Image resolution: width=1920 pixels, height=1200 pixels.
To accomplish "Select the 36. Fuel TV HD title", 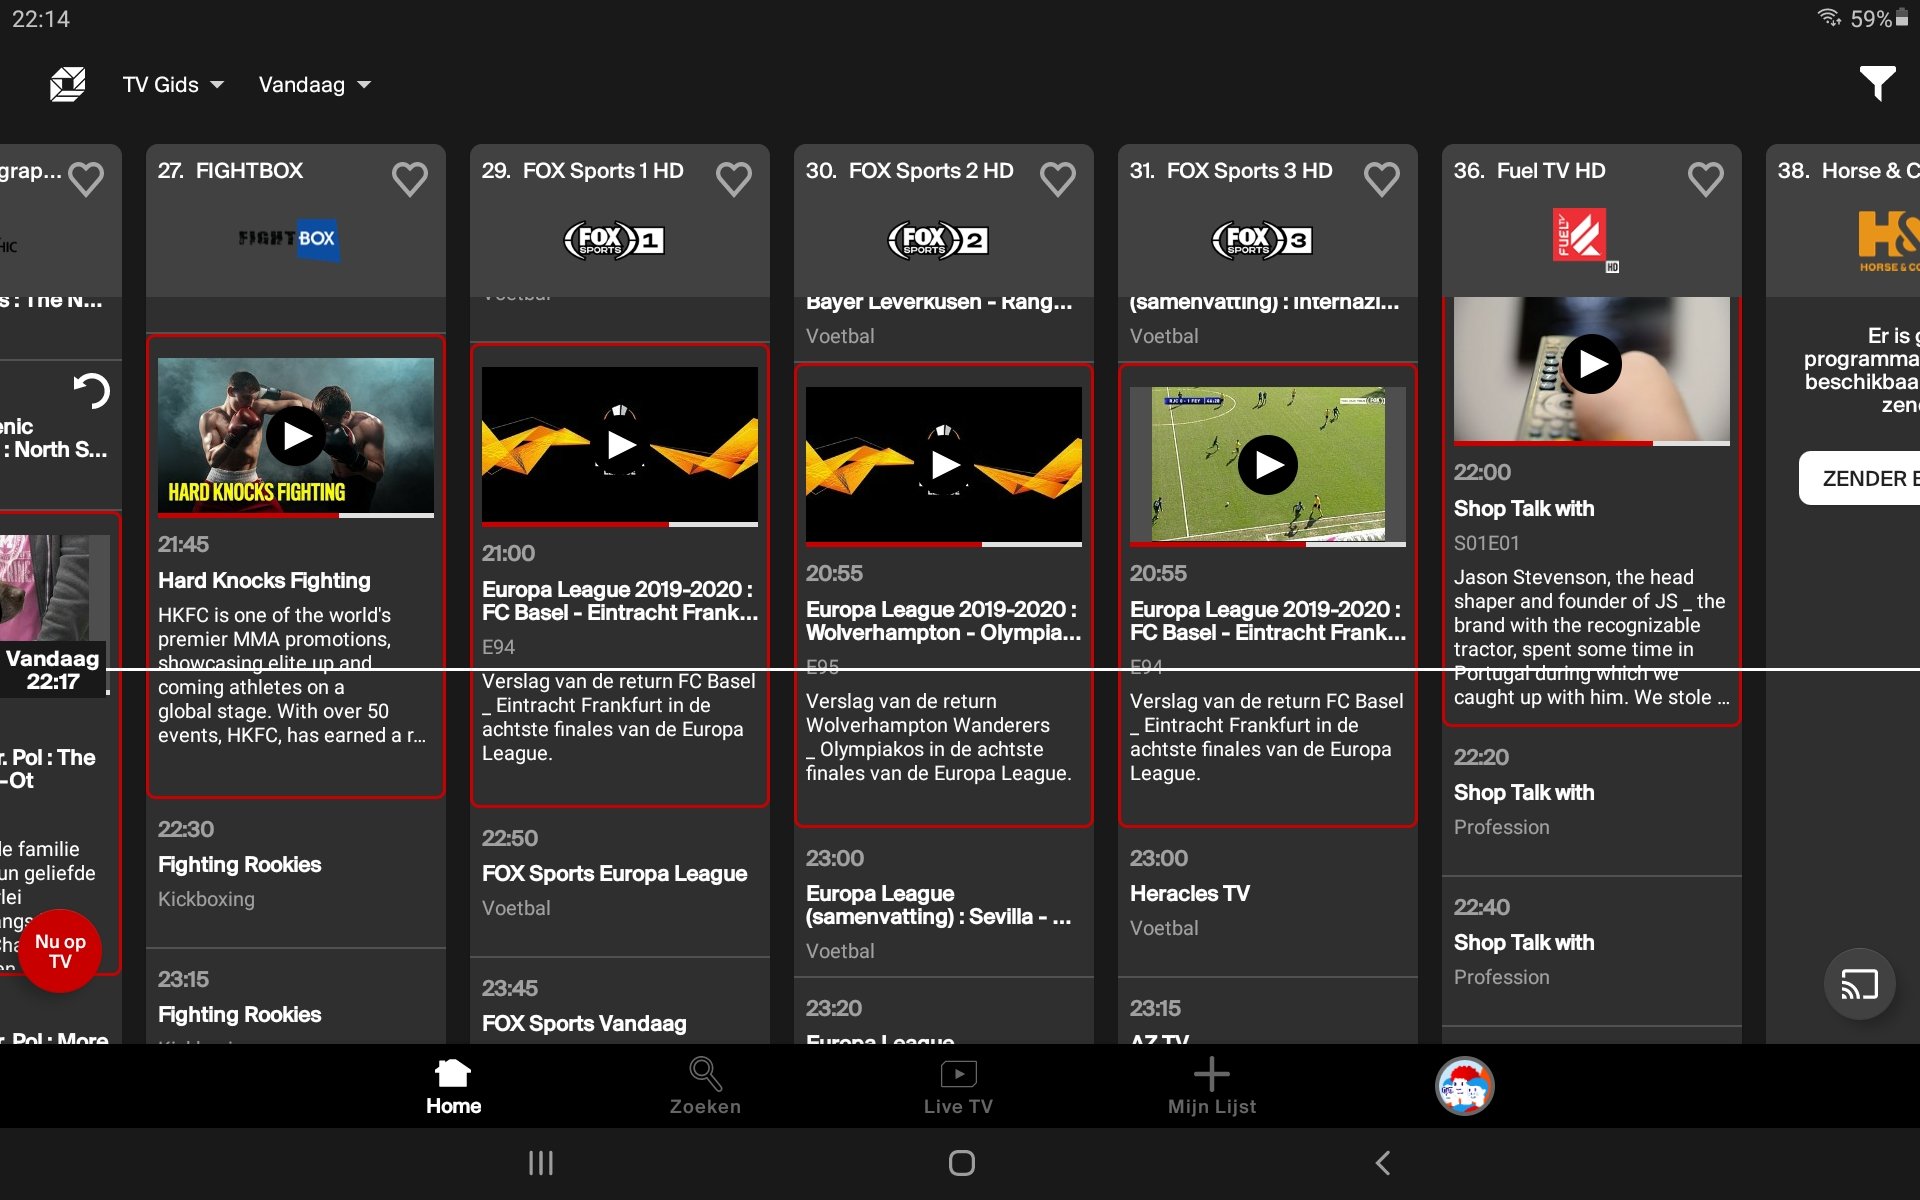I will (x=1529, y=171).
